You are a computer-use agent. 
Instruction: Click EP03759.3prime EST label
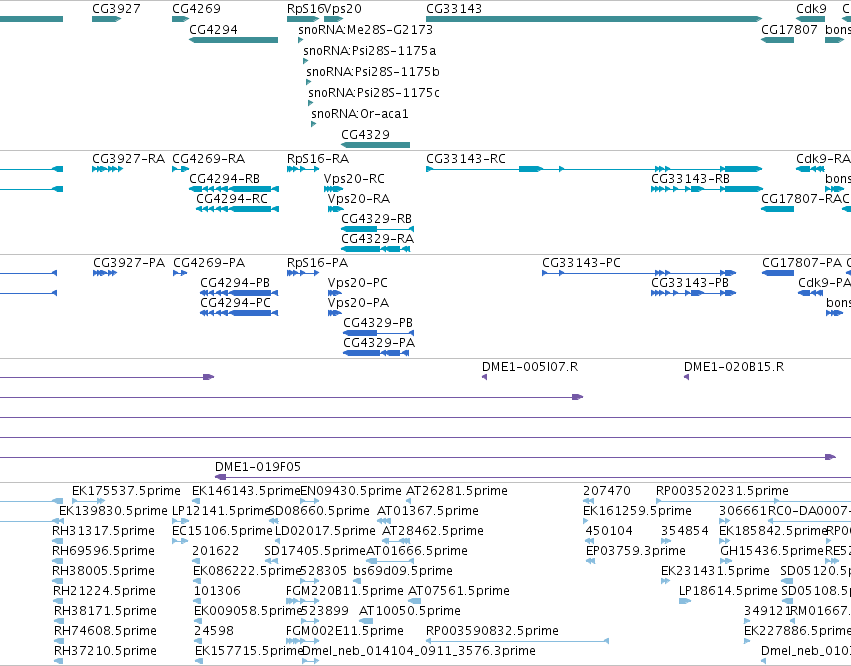pyautogui.click(x=636, y=551)
